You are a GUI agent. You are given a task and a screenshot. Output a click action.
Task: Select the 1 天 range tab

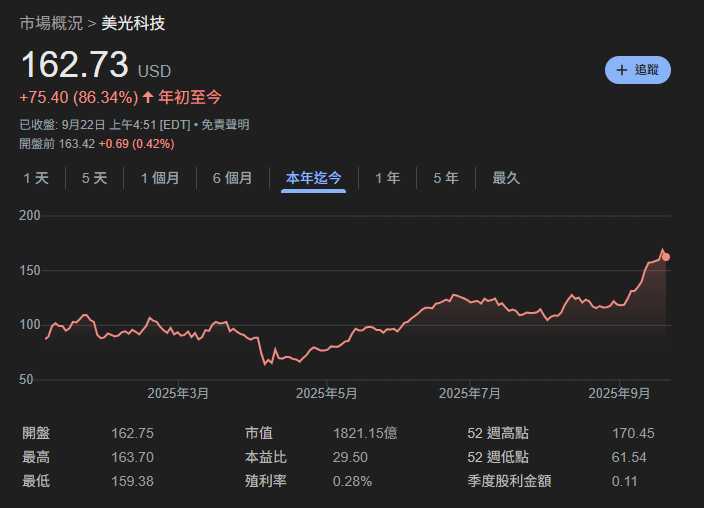(36, 178)
